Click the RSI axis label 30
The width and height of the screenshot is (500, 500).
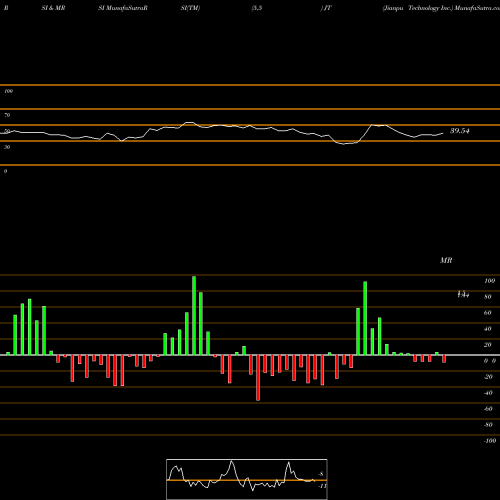coord(7,147)
